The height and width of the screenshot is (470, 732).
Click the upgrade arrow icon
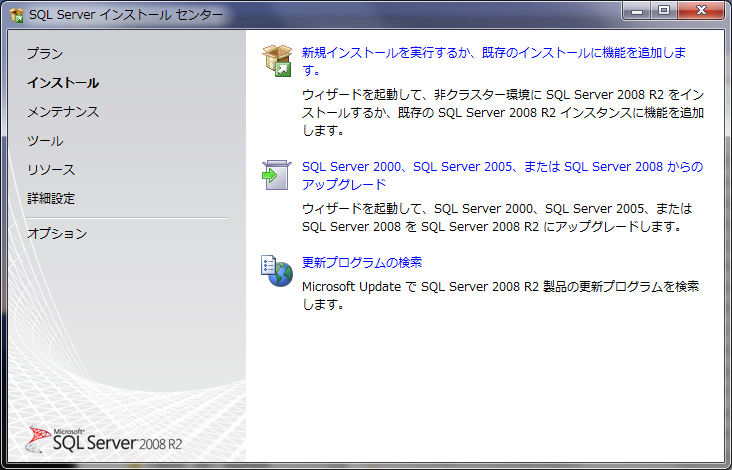click(275, 174)
